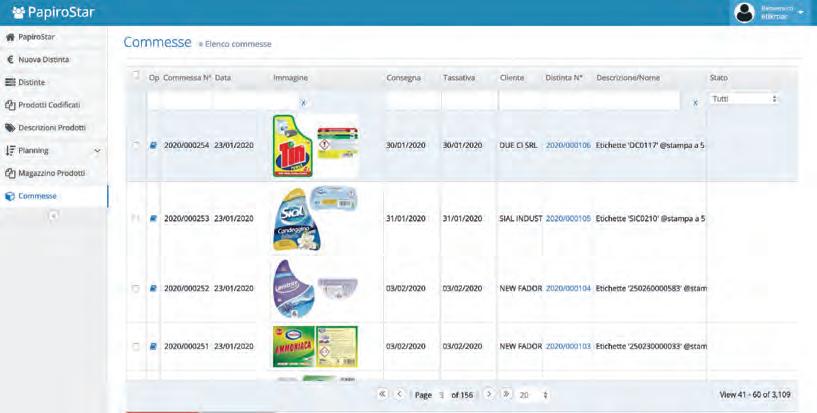Sort by the Tassativa column header

tap(459, 78)
